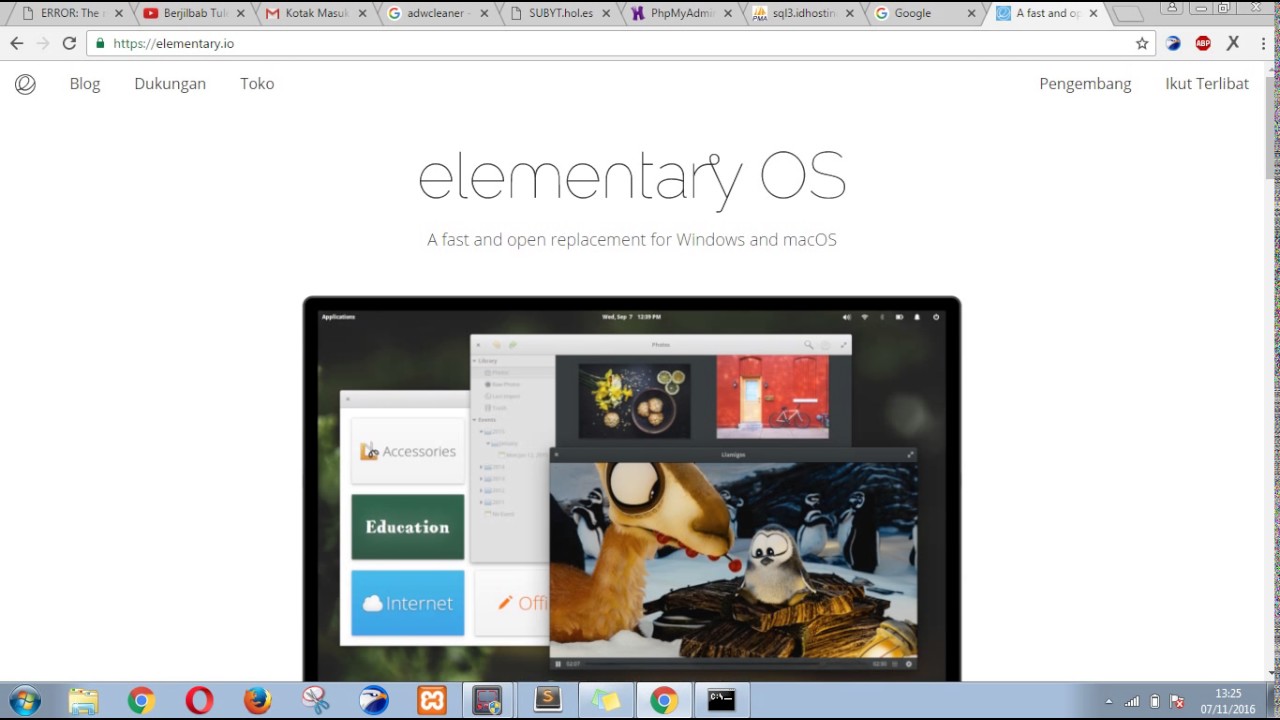
Task: Launch Opera from the taskbar
Action: click(199, 701)
